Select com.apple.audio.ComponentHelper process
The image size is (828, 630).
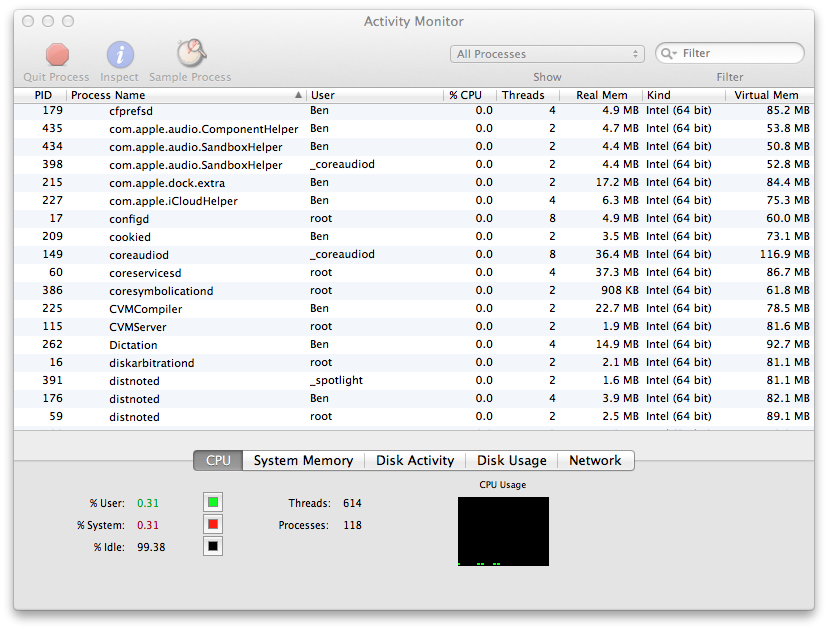click(414, 129)
